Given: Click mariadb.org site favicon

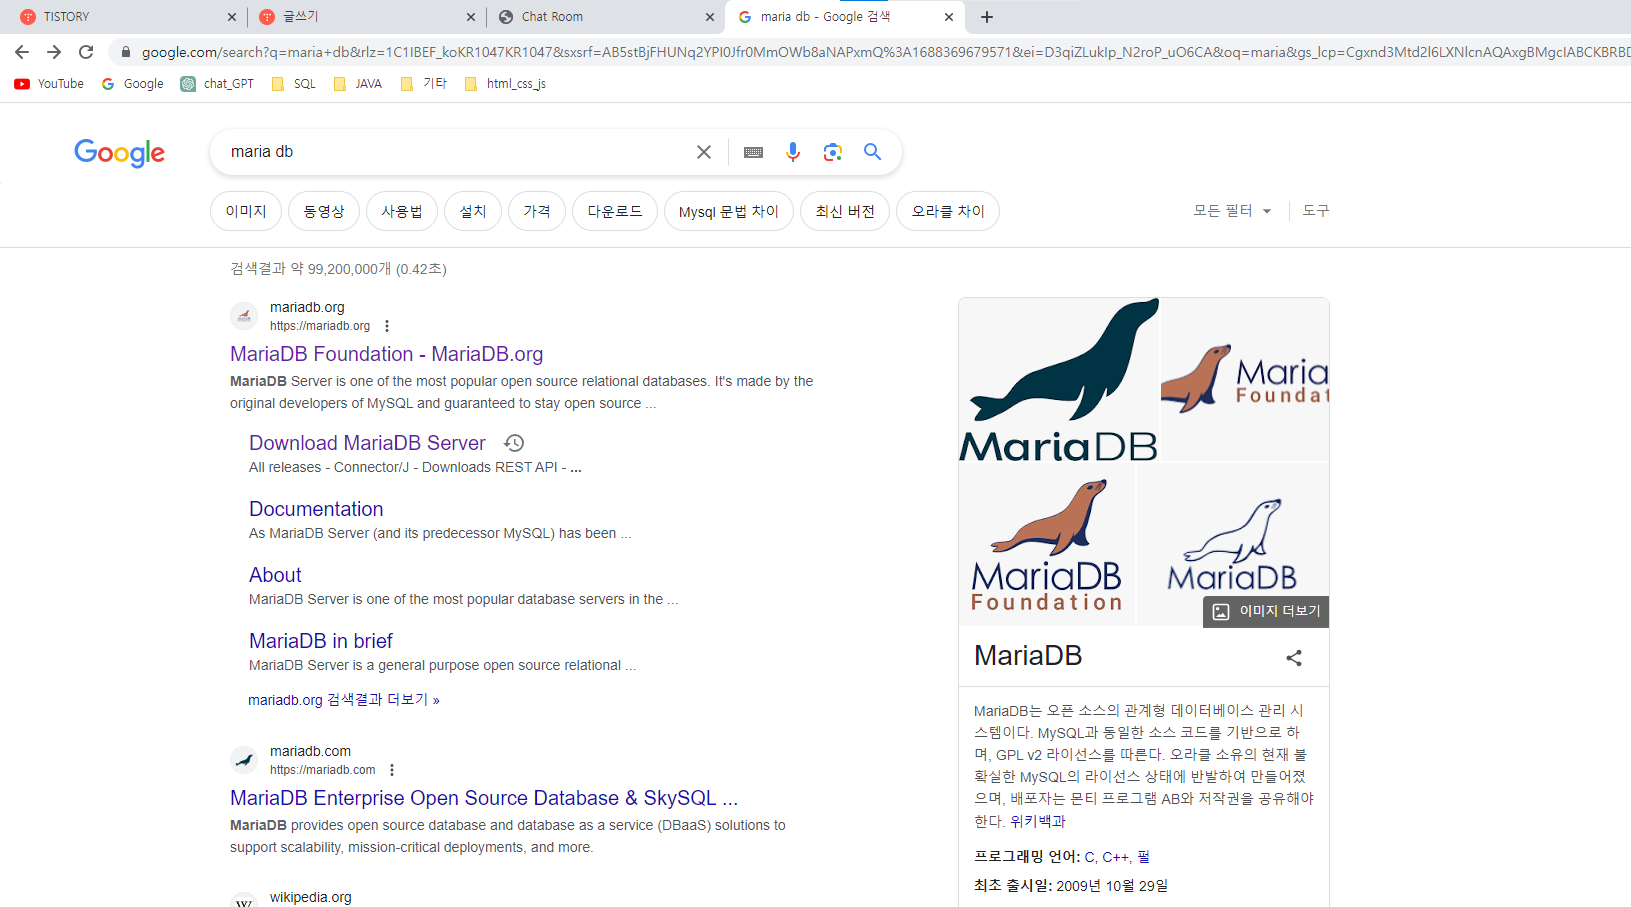Looking at the screenshot, I should point(244,316).
